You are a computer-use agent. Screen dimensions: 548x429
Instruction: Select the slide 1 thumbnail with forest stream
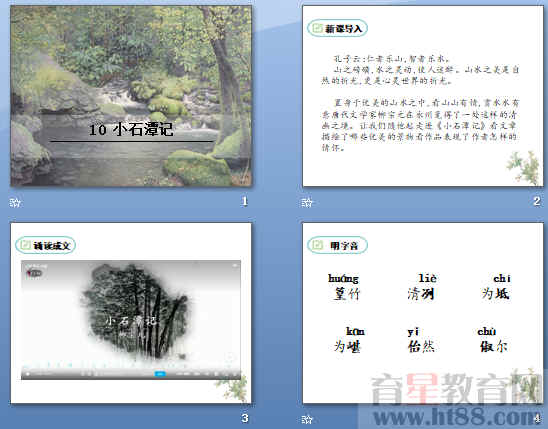[x=131, y=96]
